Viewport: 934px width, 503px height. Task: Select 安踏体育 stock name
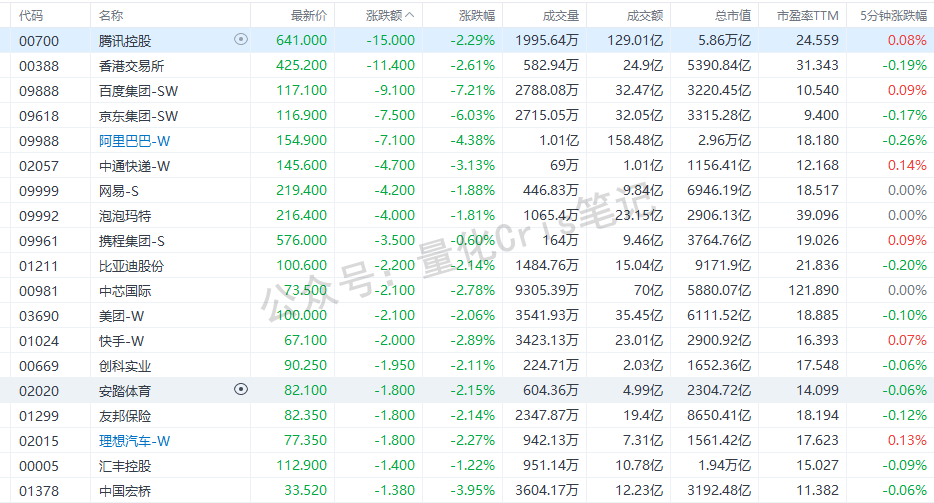tap(125, 391)
